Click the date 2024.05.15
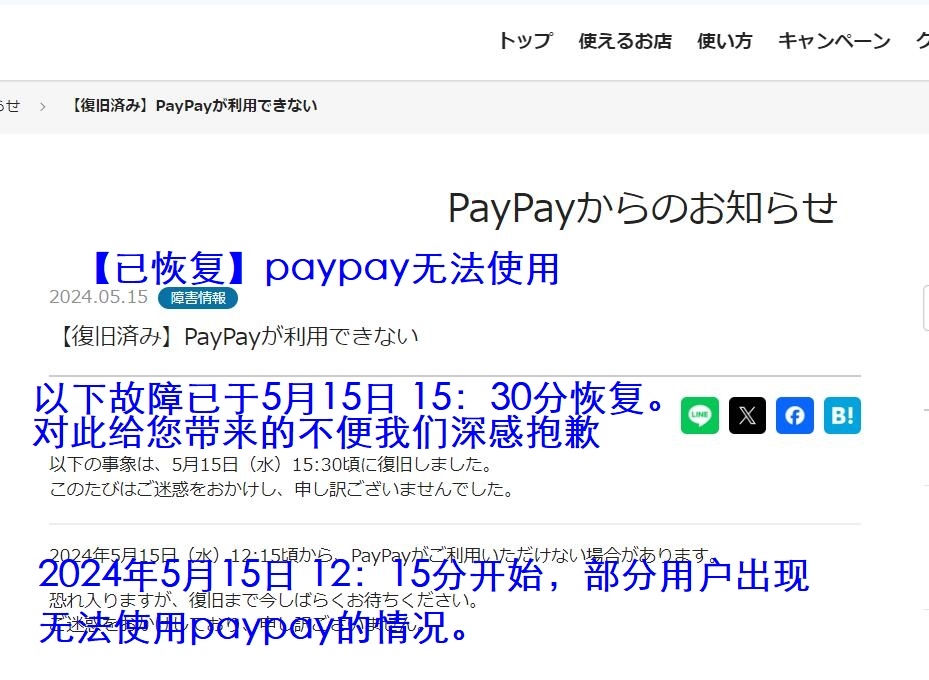Viewport: 929px width, 680px height. tap(98, 297)
